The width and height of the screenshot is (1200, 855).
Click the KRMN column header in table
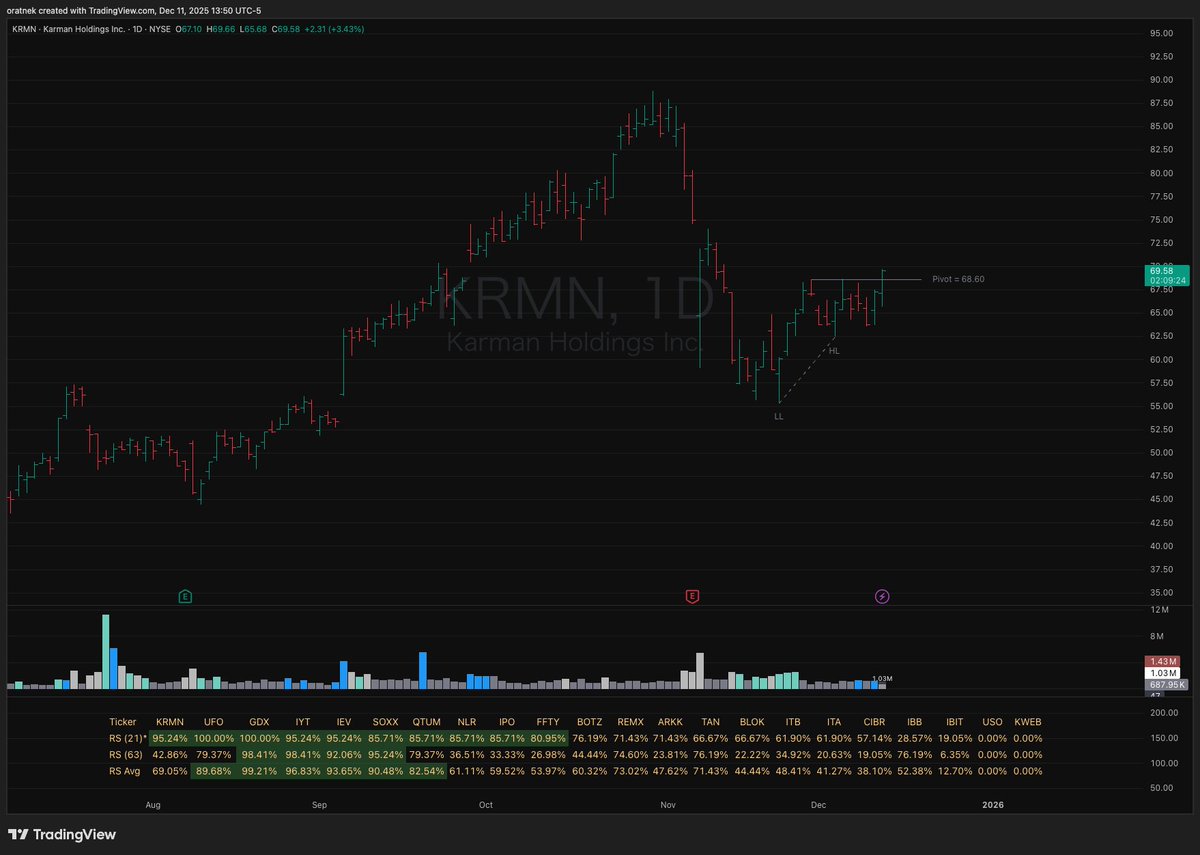point(171,721)
